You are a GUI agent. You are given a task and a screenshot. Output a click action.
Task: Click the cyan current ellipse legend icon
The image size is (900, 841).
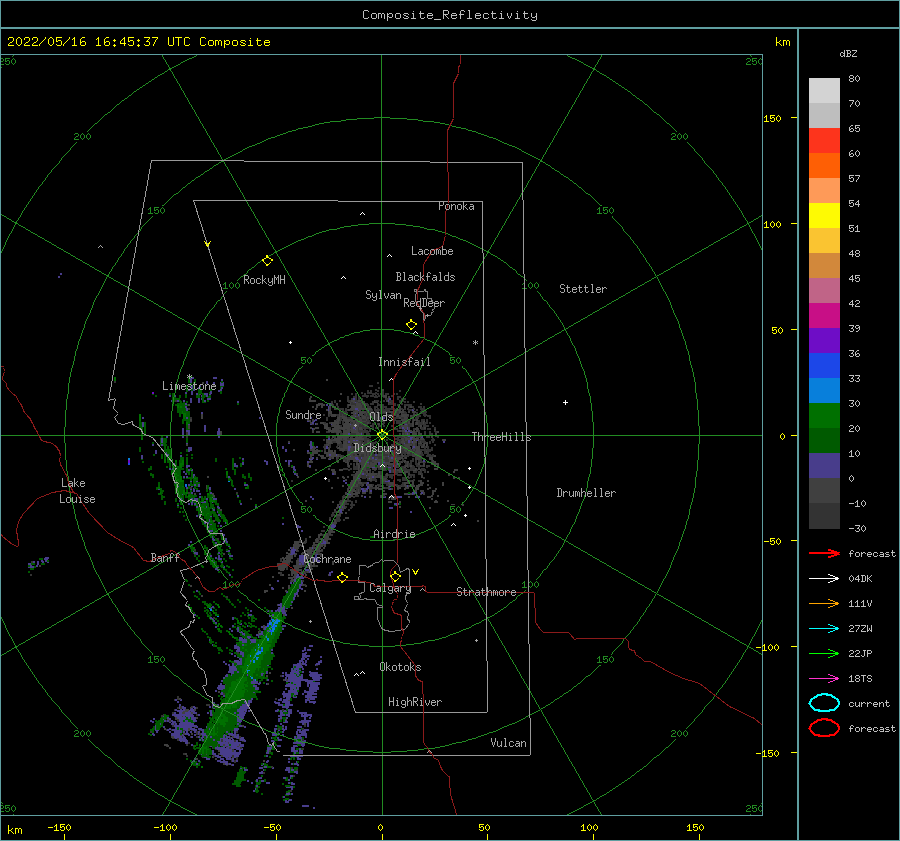coord(824,703)
